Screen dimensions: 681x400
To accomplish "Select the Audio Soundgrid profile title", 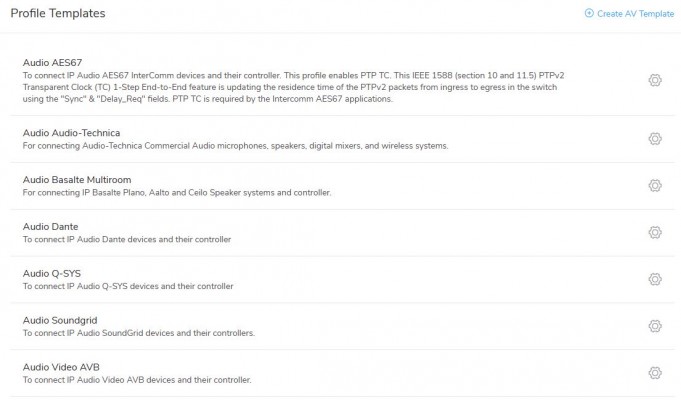I will [60, 321].
